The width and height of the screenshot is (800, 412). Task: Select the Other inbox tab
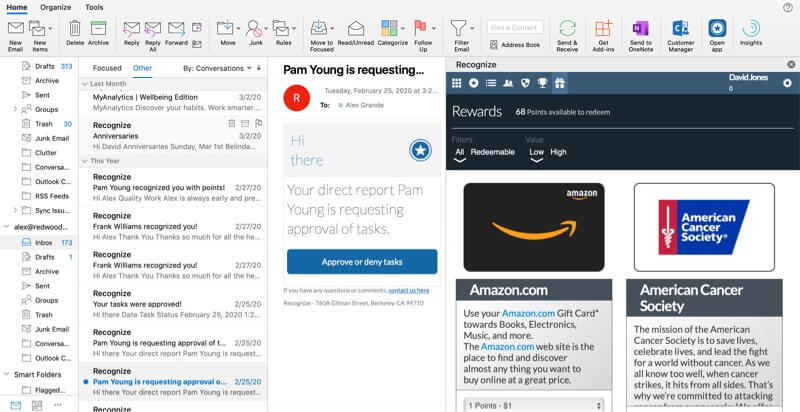pos(142,68)
